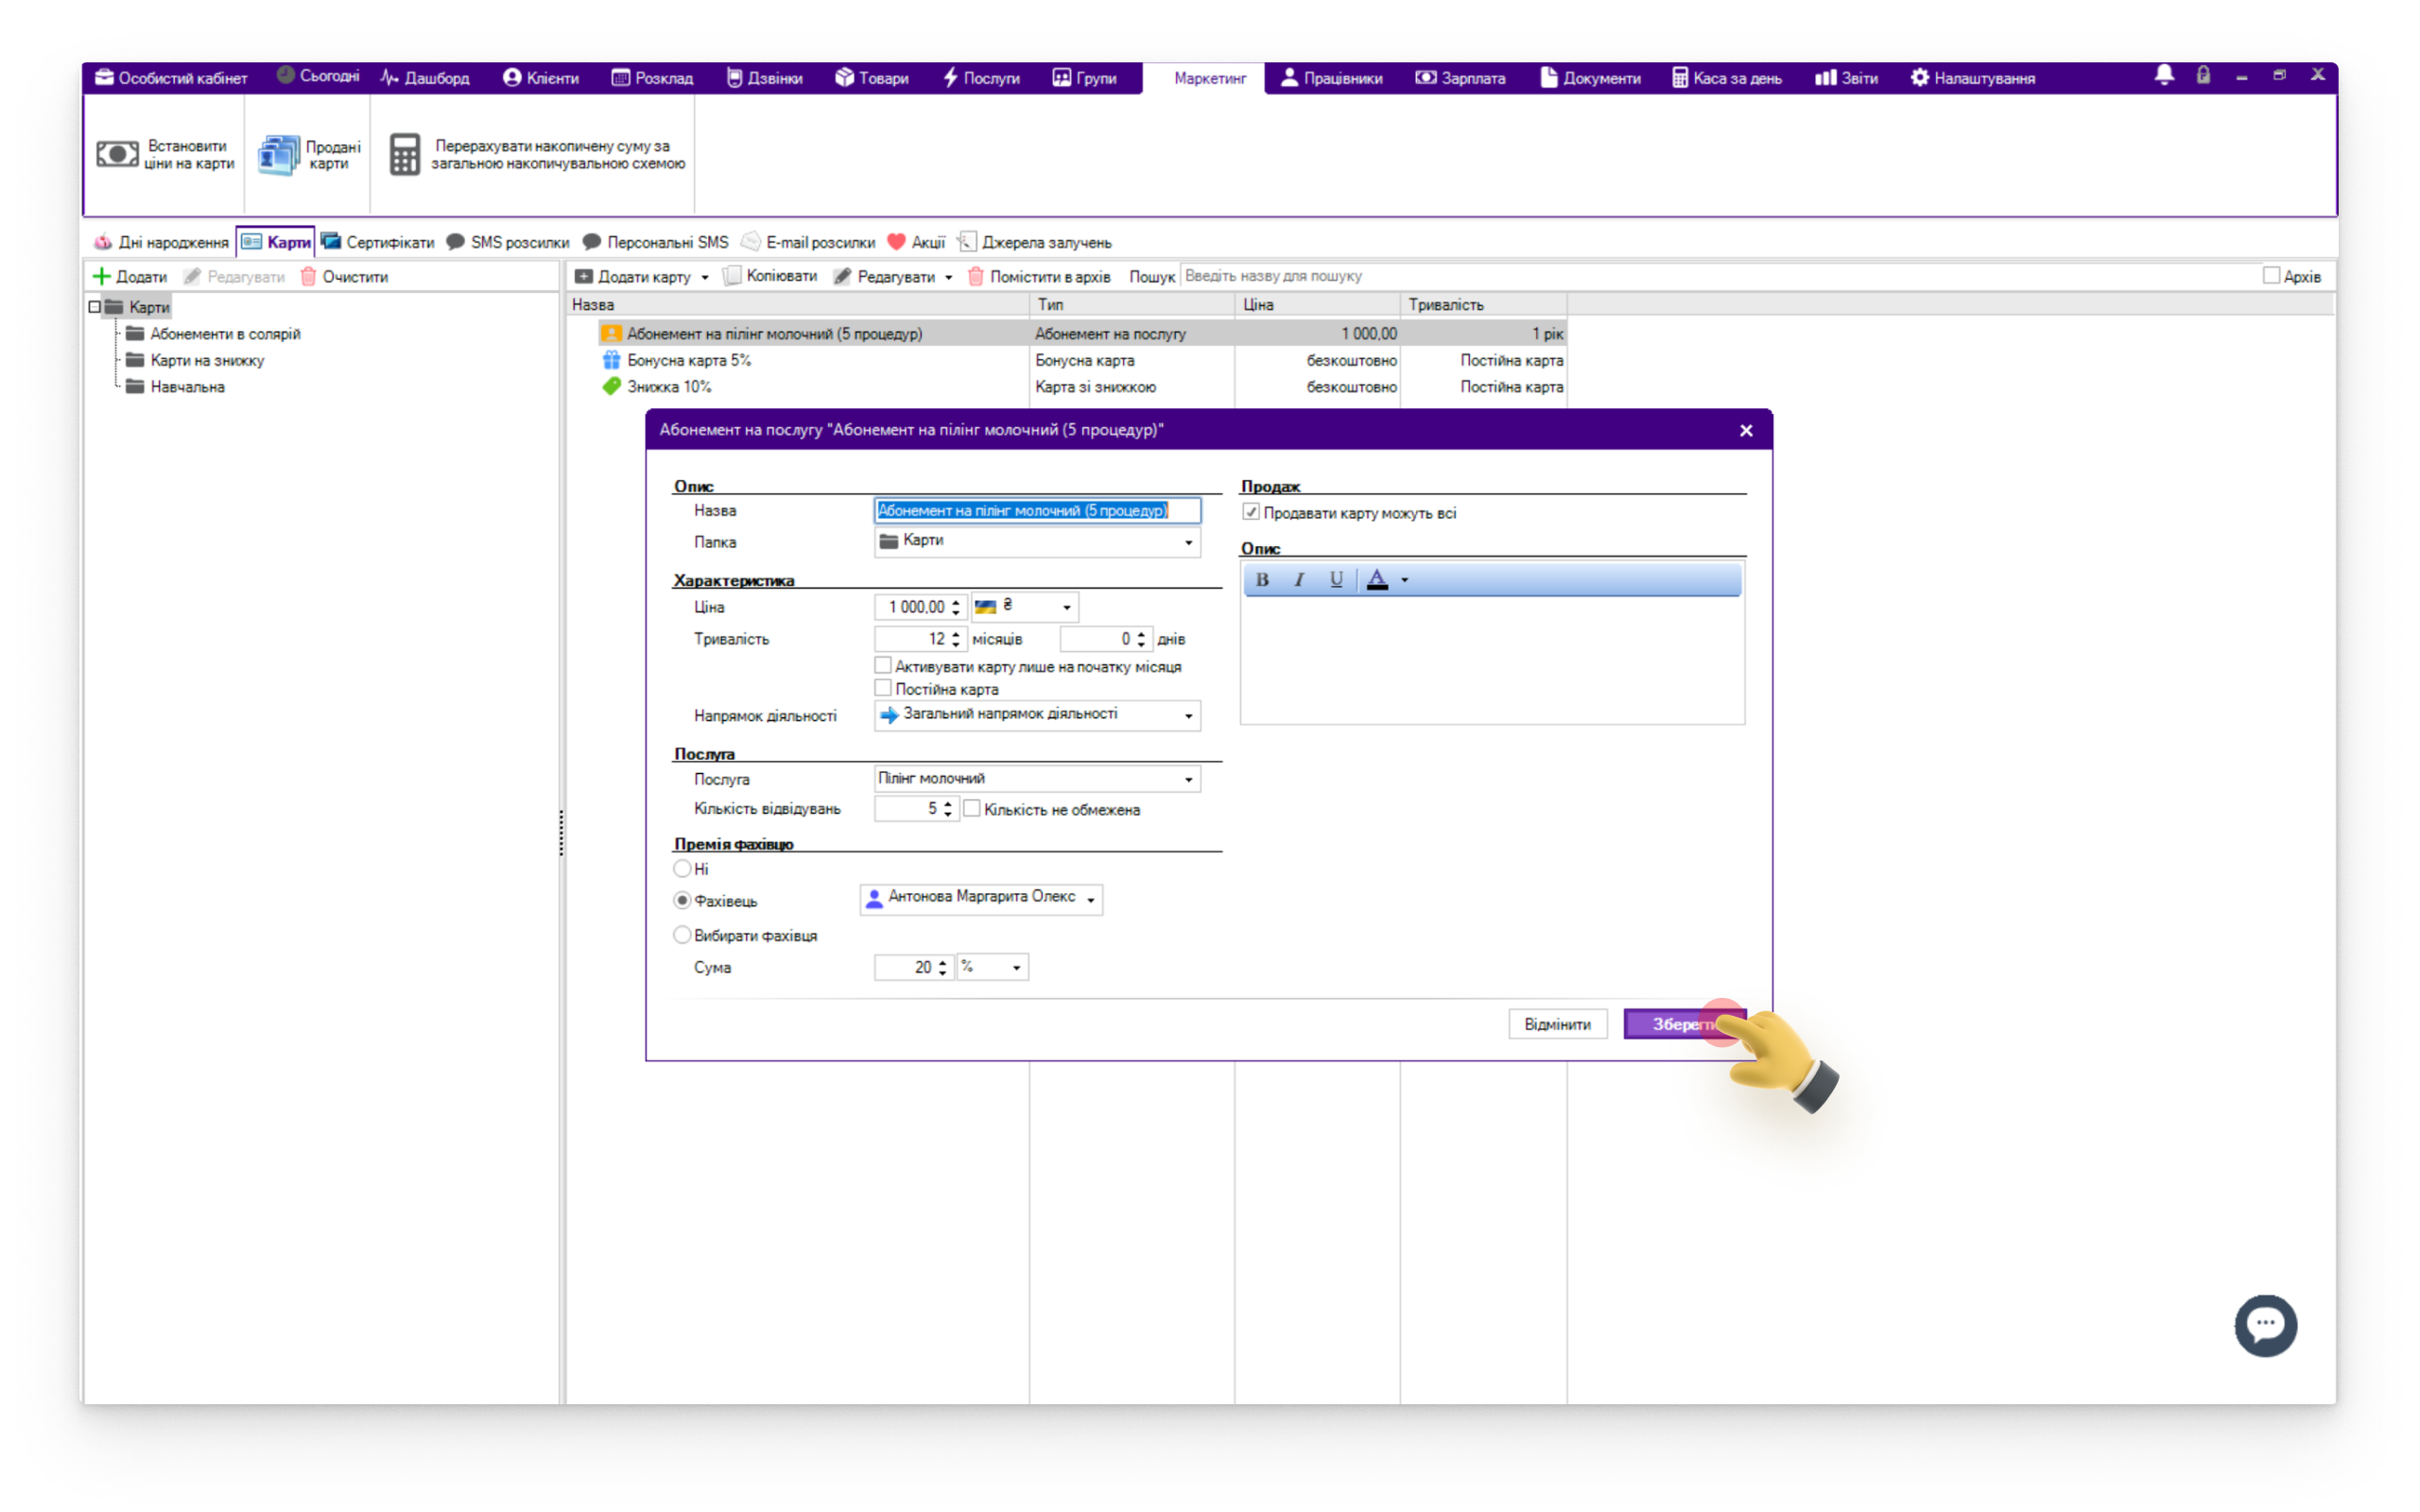This screenshot has width=2420, height=1512.
Task: Toggle Активувати карту лише на початку місяця
Action: coord(882,666)
